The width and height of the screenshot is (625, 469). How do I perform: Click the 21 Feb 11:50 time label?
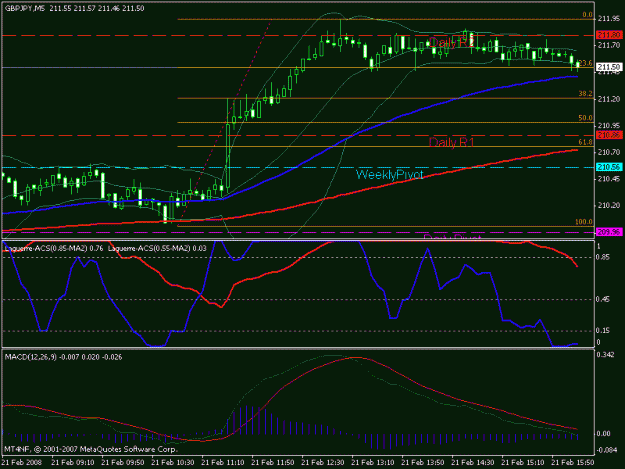[273, 462]
